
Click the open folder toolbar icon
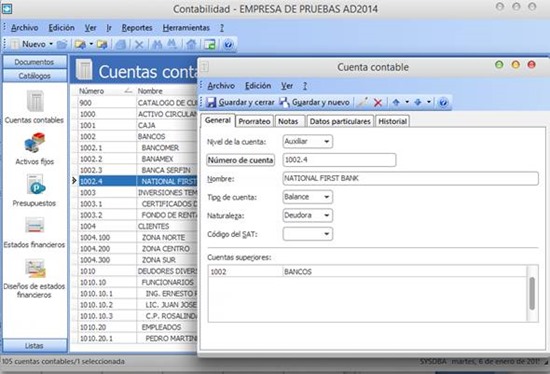(x=62, y=45)
